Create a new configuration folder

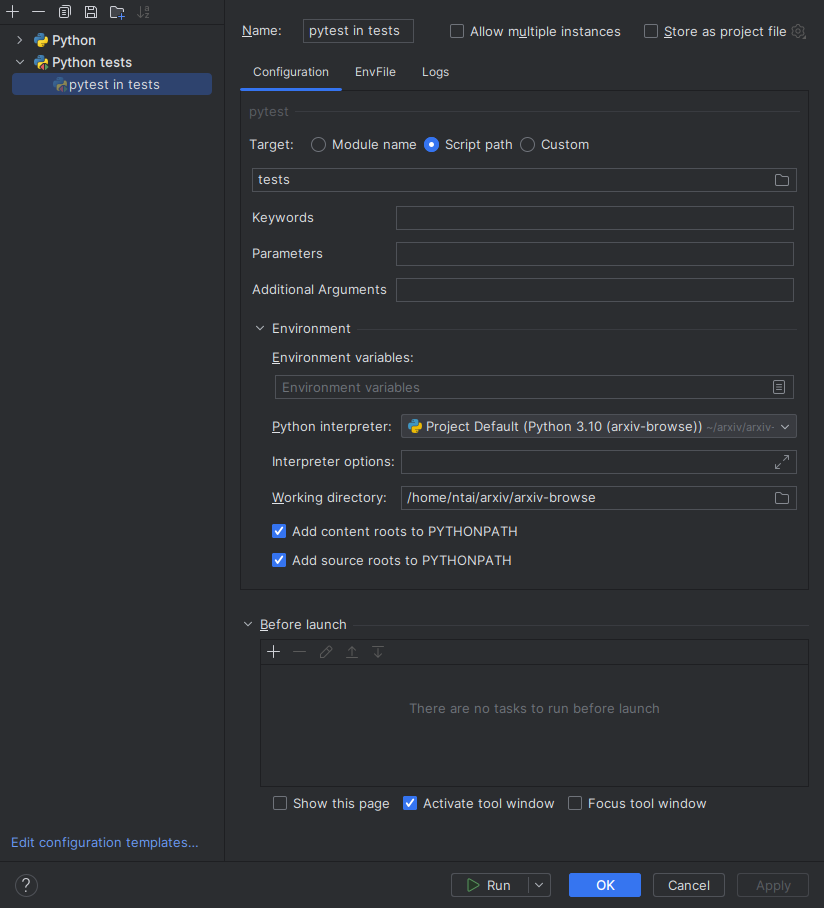click(118, 12)
